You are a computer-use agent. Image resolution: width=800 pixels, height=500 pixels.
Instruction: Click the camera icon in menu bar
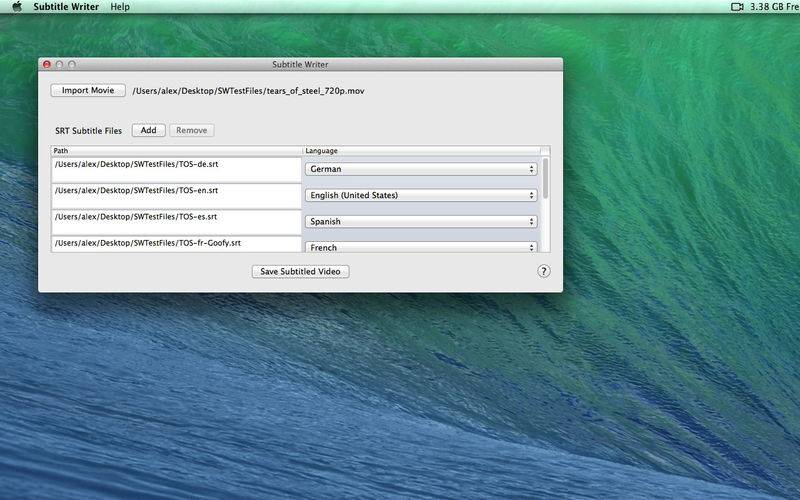pyautogui.click(x=737, y=7)
